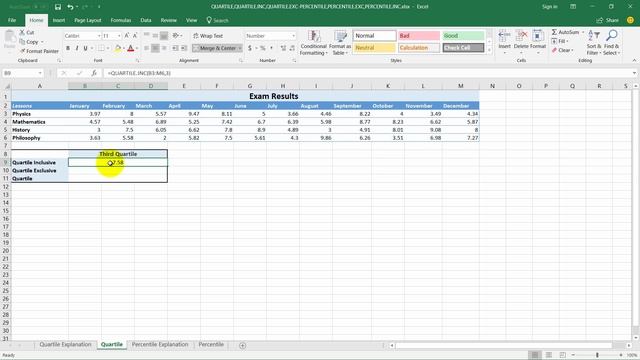640x360 pixels.
Task: Toggle bold formatting
Action: tap(68, 48)
